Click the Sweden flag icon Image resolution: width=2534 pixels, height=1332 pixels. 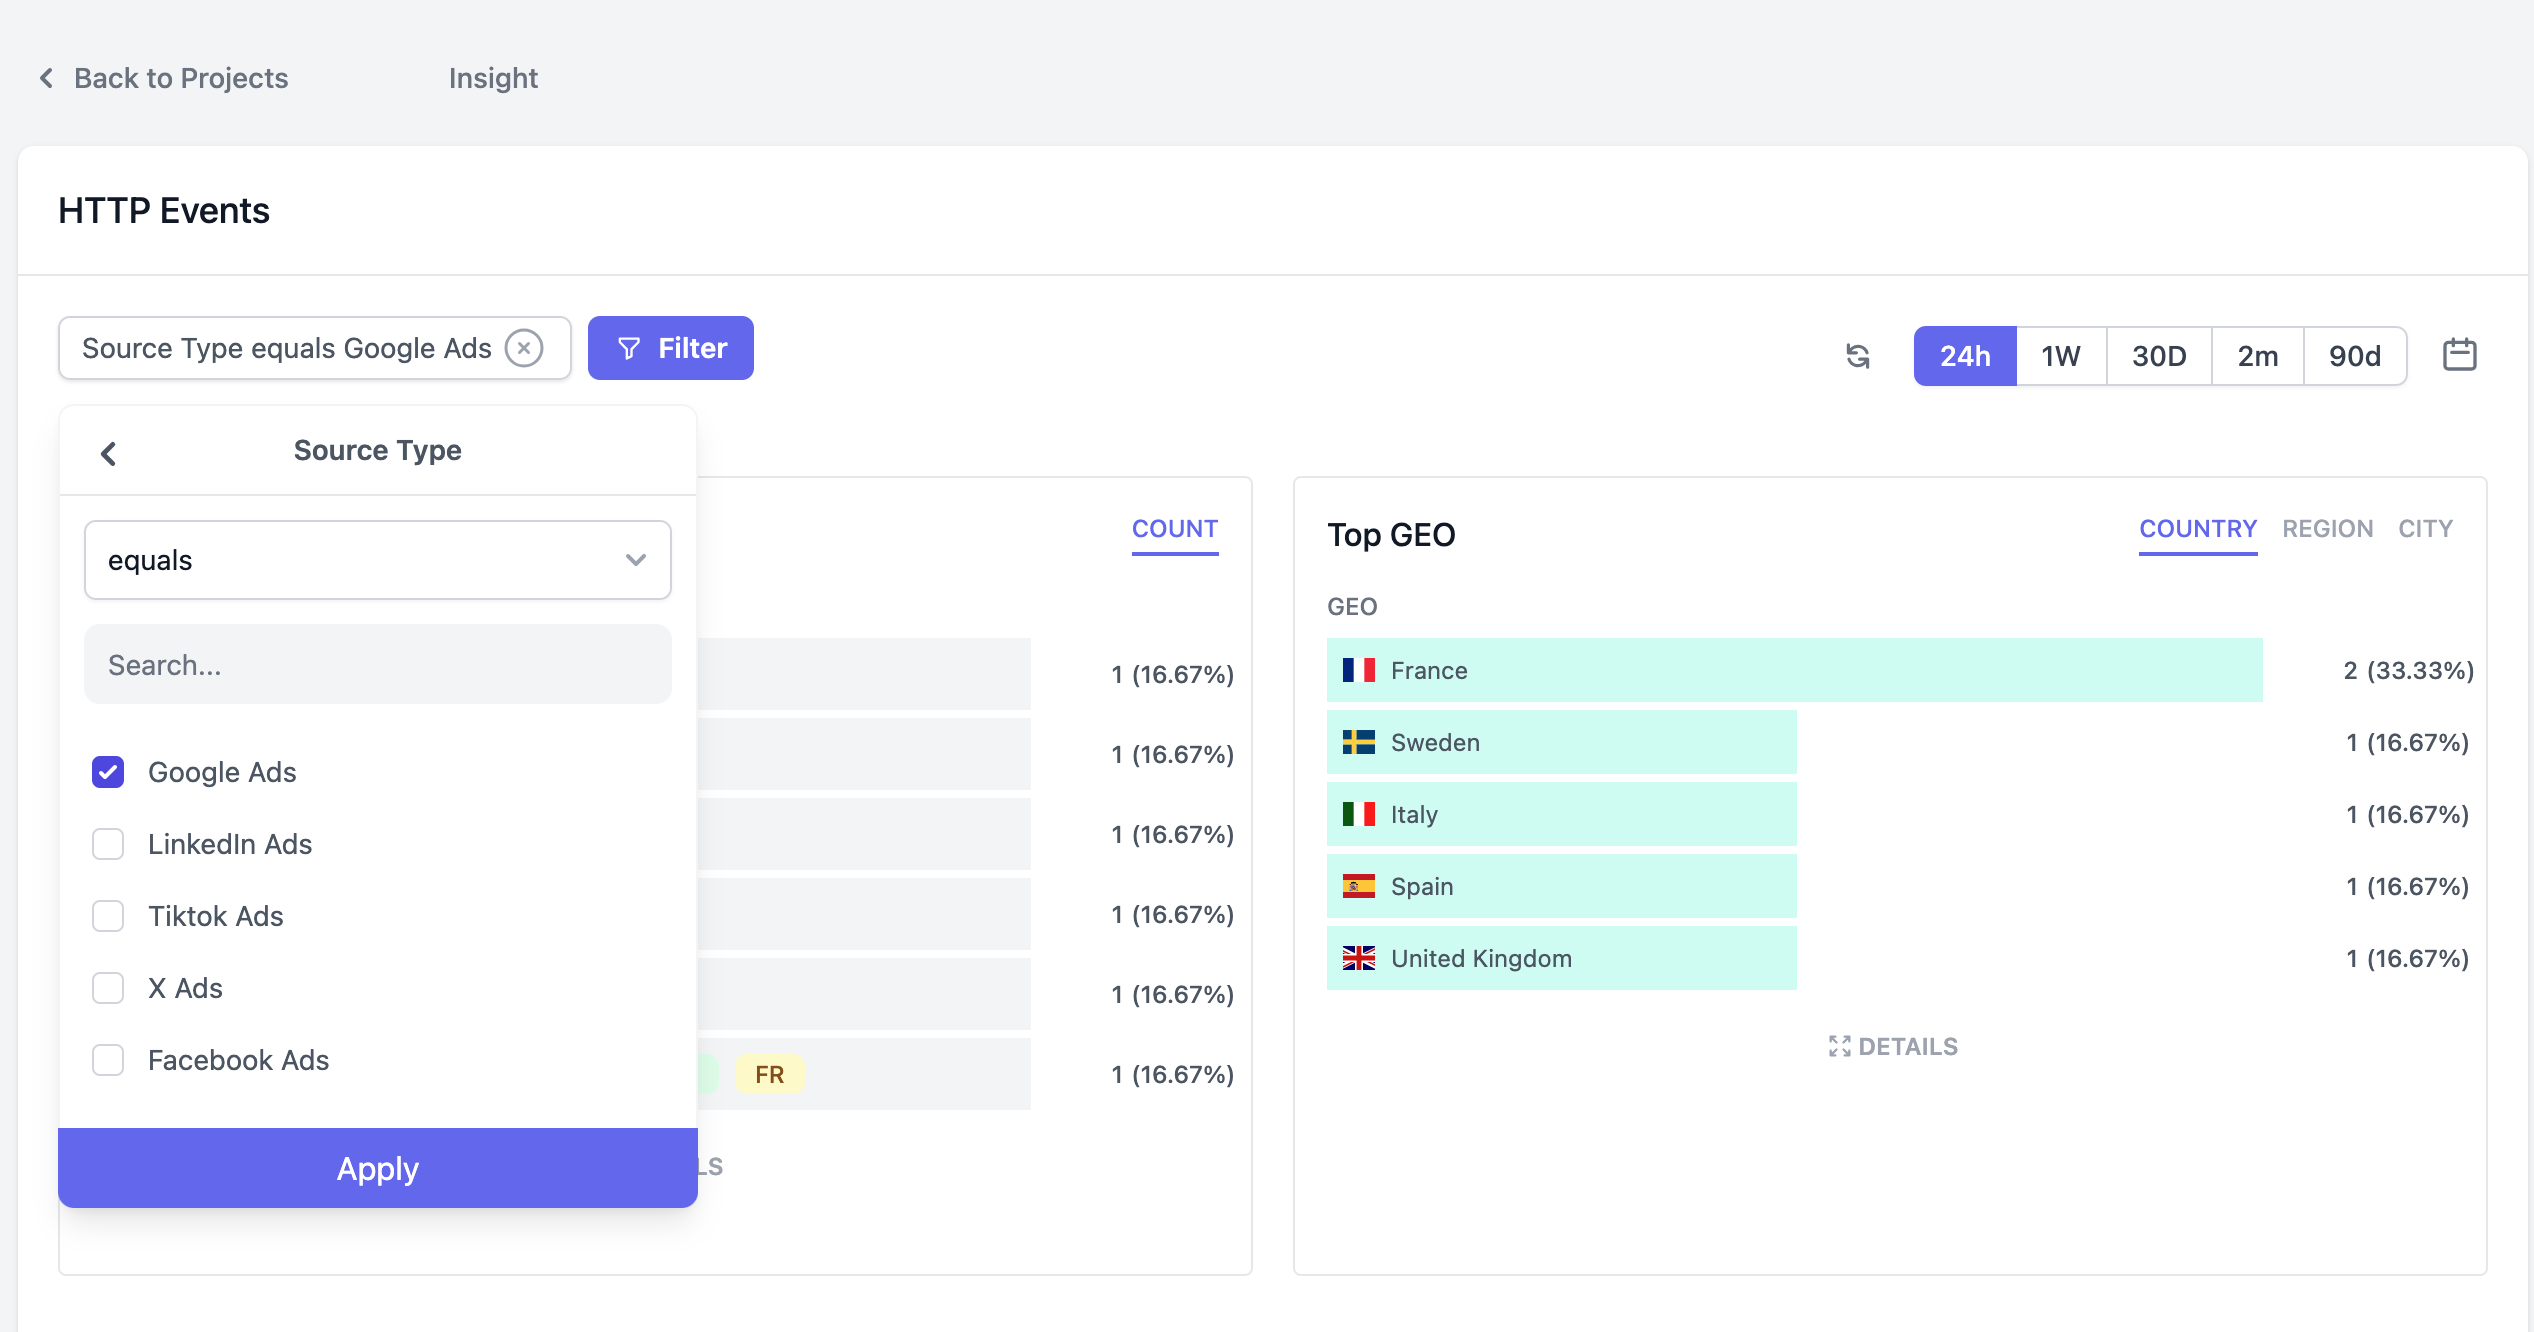pos(1360,742)
